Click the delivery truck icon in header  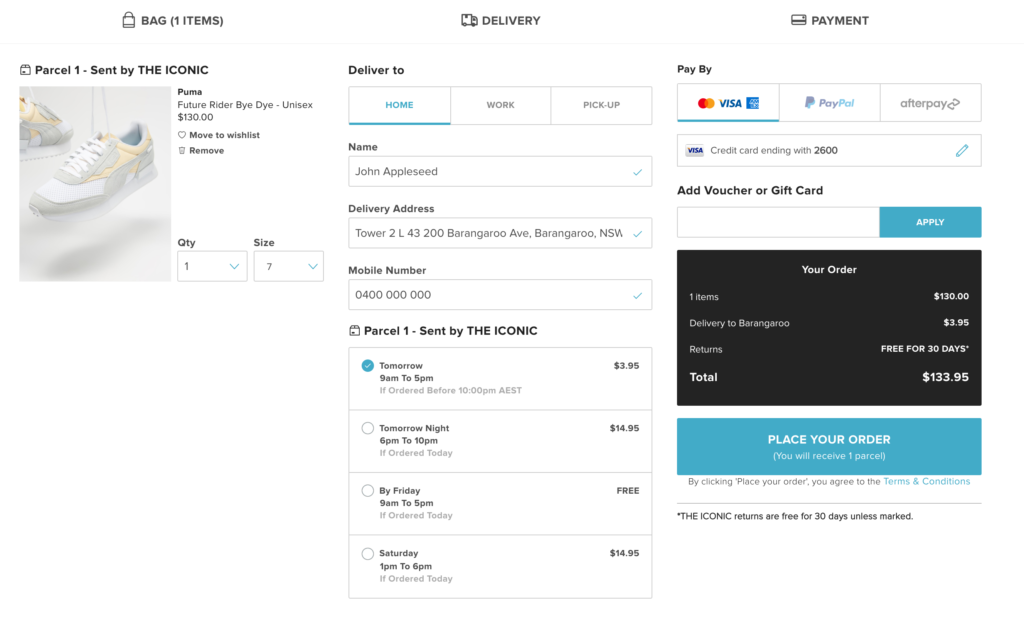coord(469,20)
